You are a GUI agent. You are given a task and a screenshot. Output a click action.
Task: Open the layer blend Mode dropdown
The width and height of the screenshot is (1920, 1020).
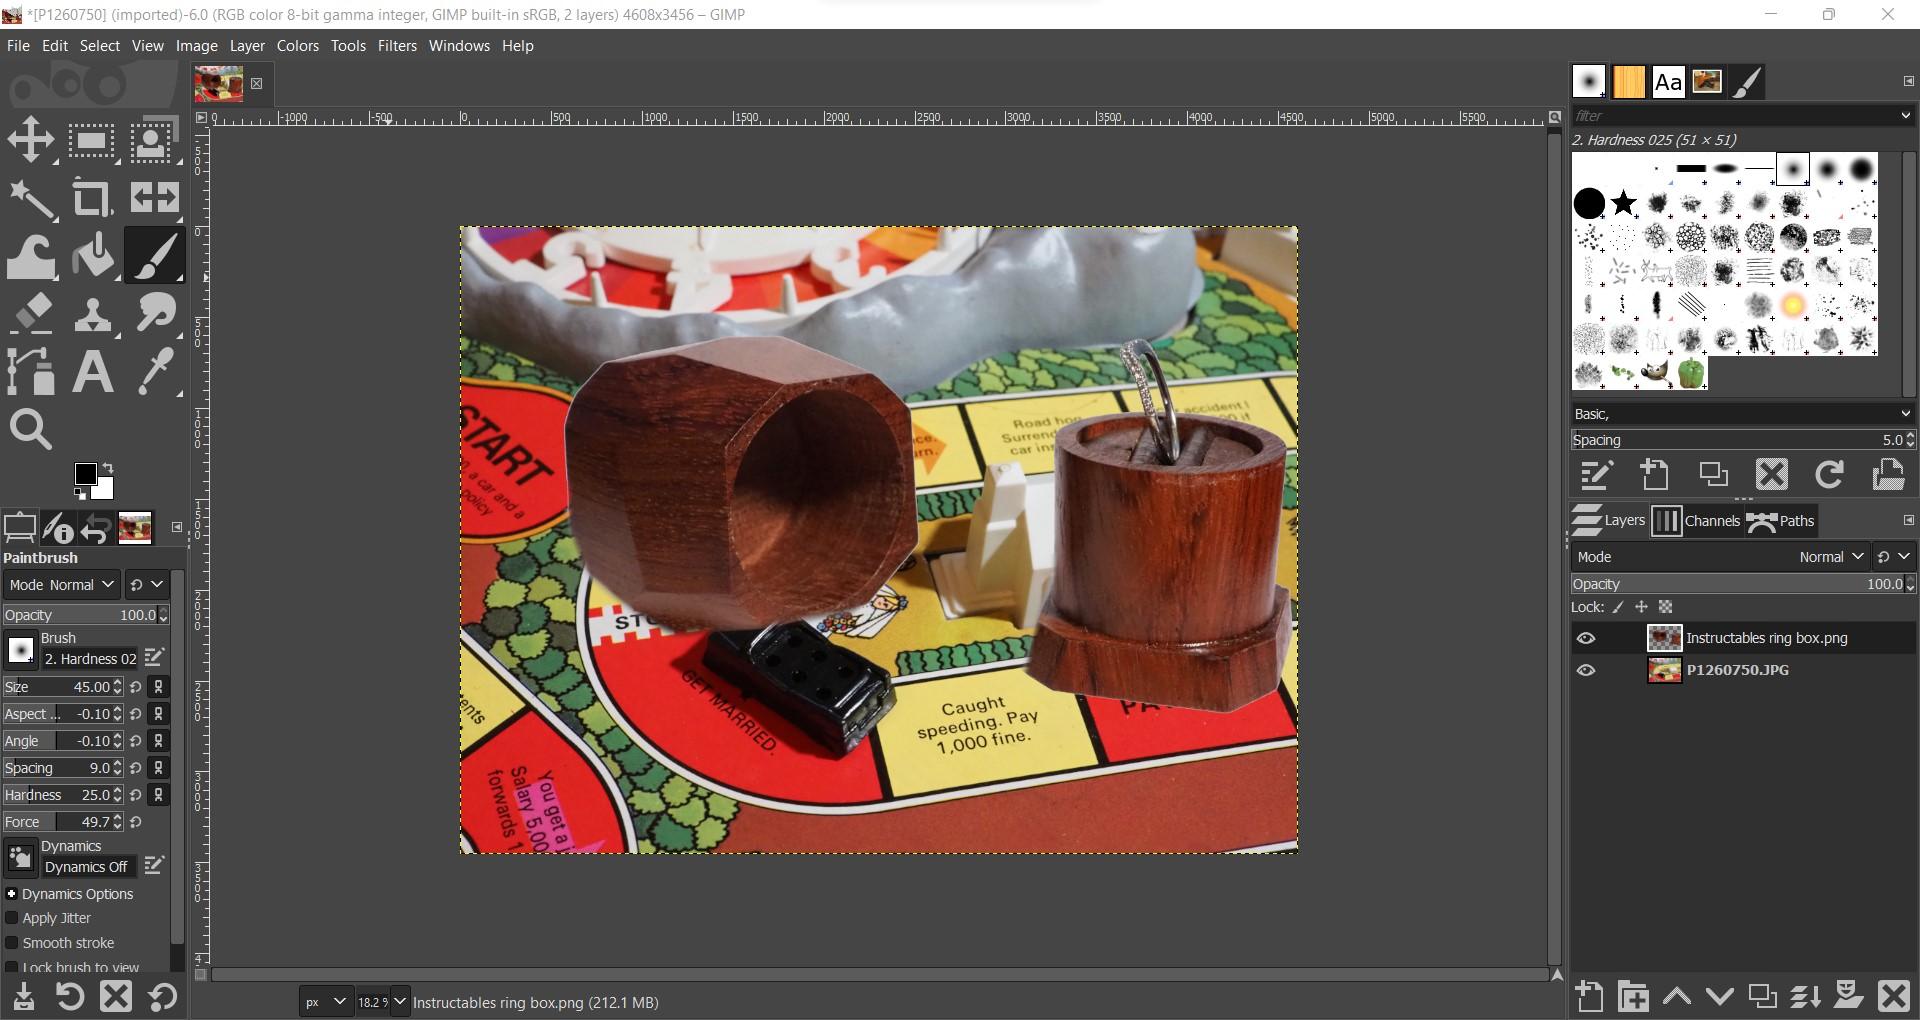(1829, 556)
